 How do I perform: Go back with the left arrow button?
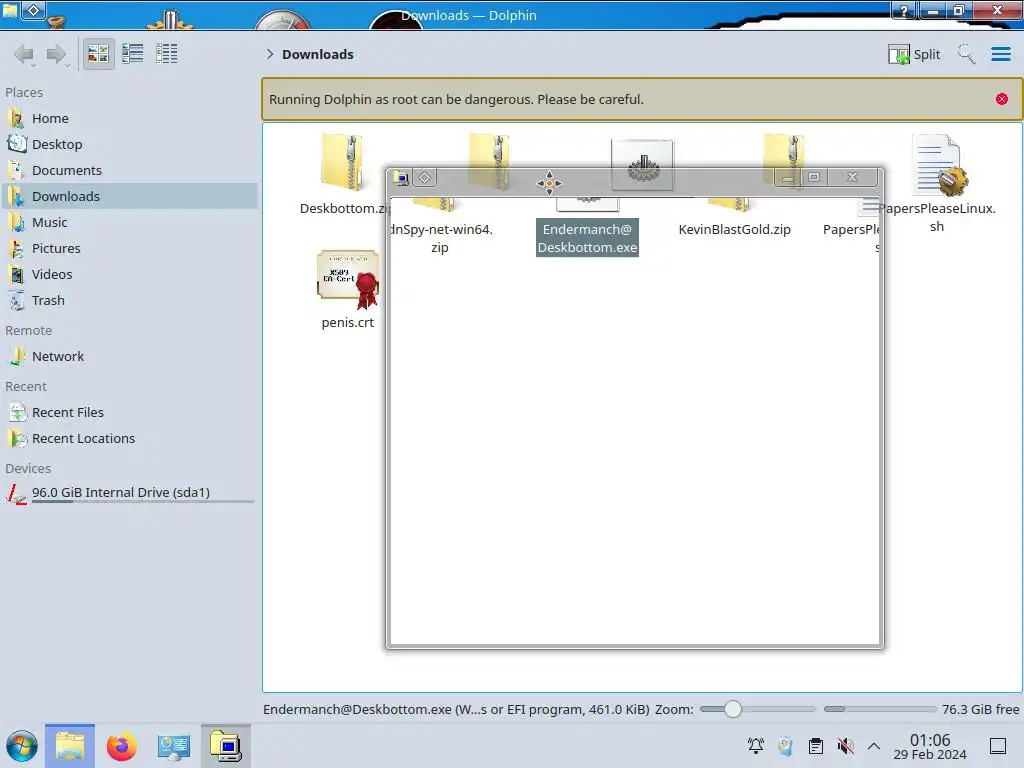click(24, 54)
